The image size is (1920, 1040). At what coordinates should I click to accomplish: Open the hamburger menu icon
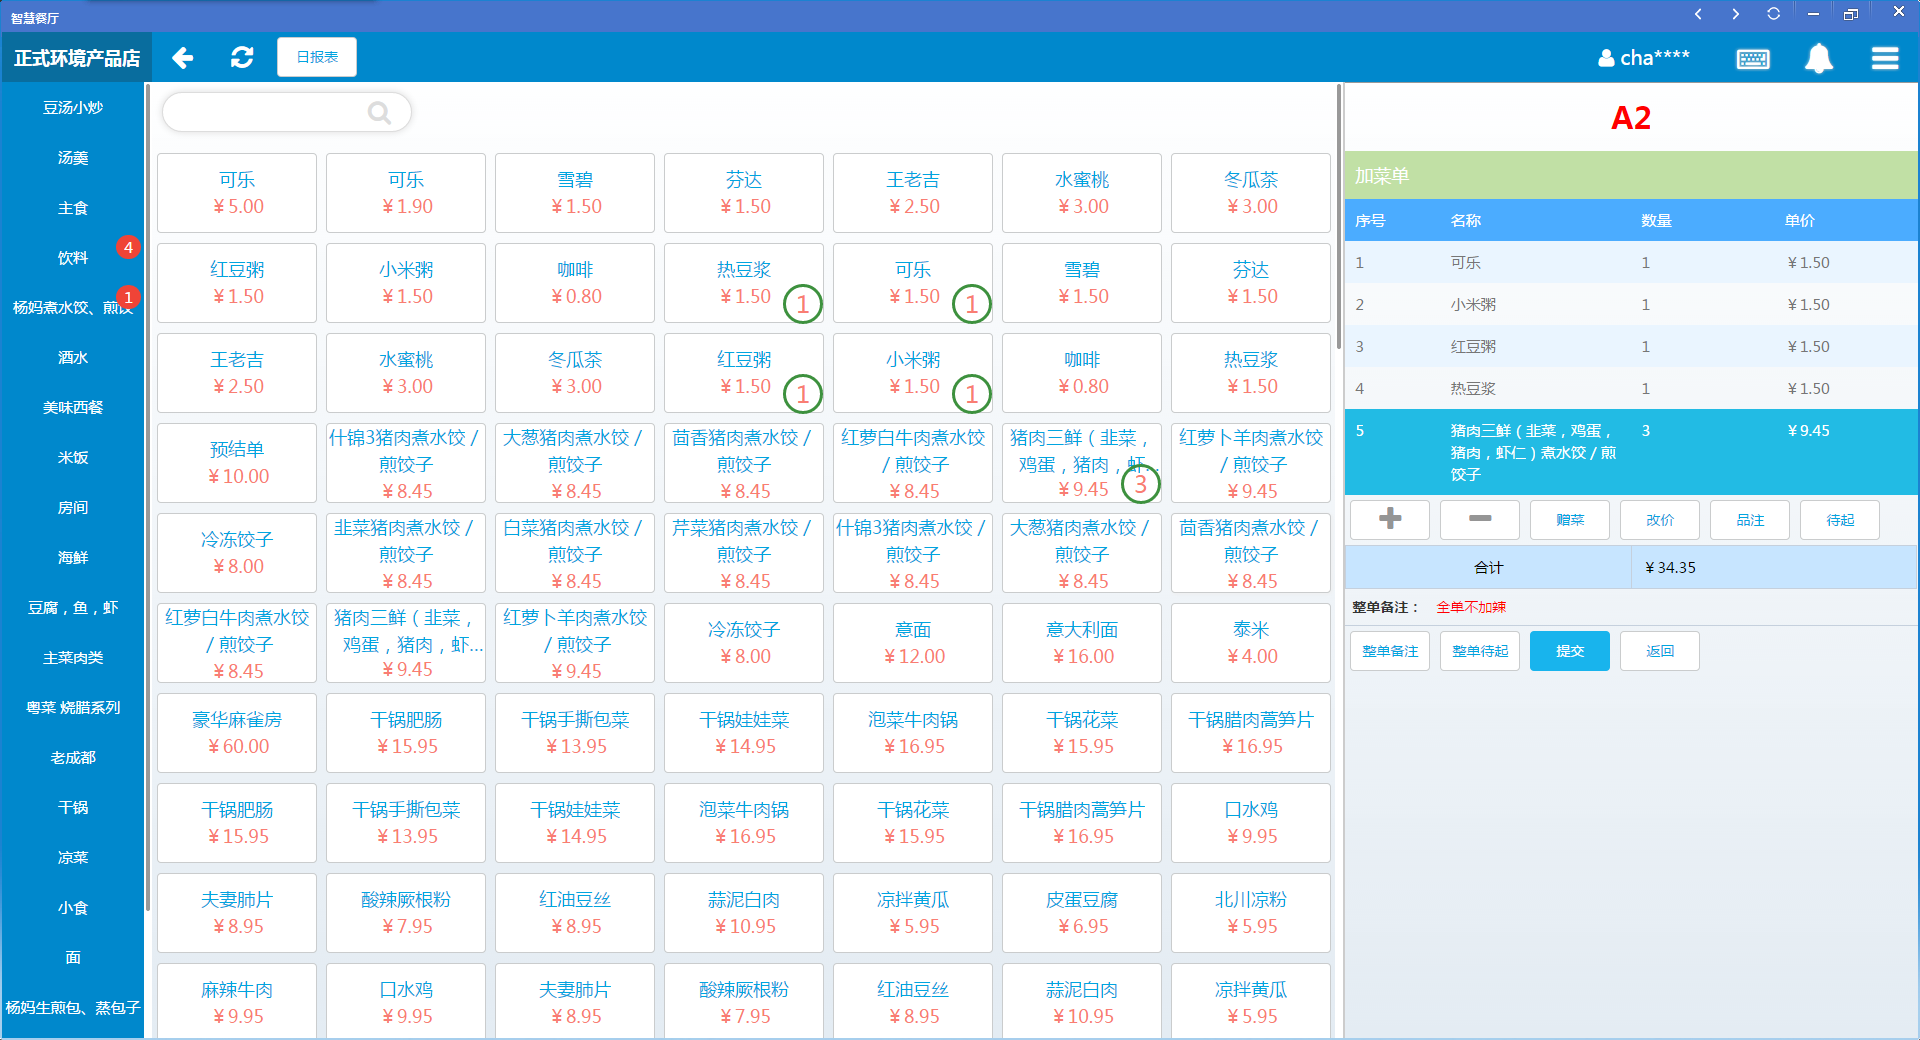click(x=1884, y=59)
